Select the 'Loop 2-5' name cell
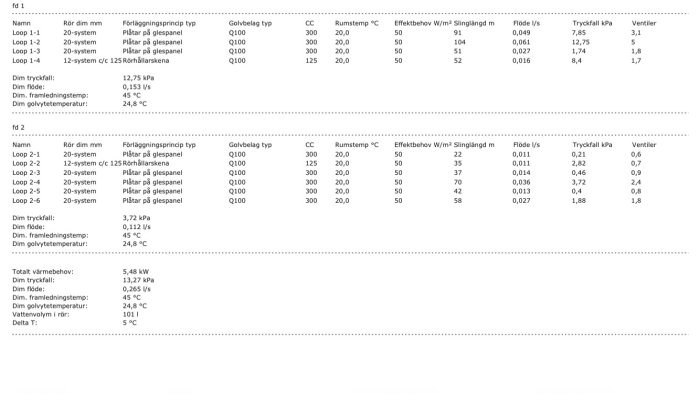 coord(26,191)
